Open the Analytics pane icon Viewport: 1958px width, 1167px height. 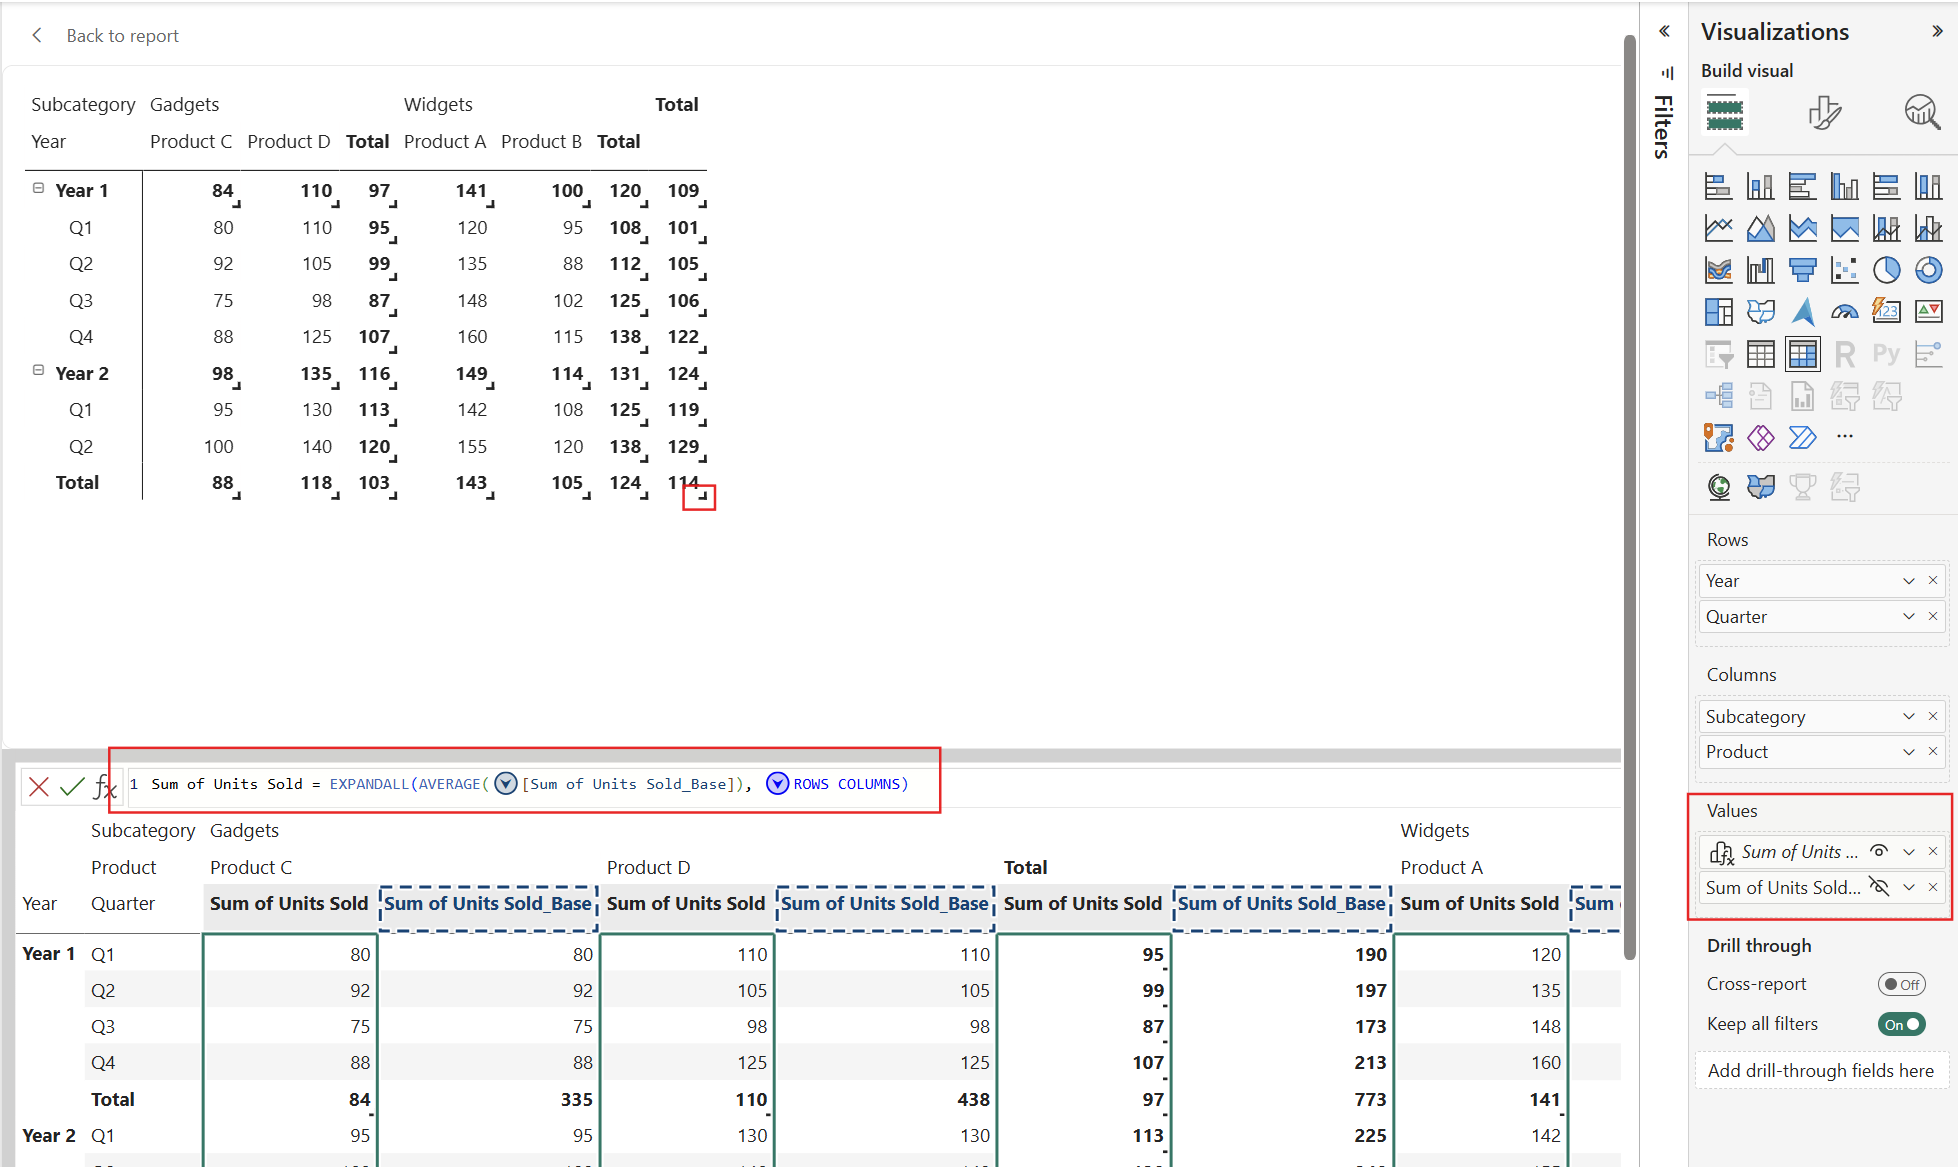pyautogui.click(x=1921, y=112)
